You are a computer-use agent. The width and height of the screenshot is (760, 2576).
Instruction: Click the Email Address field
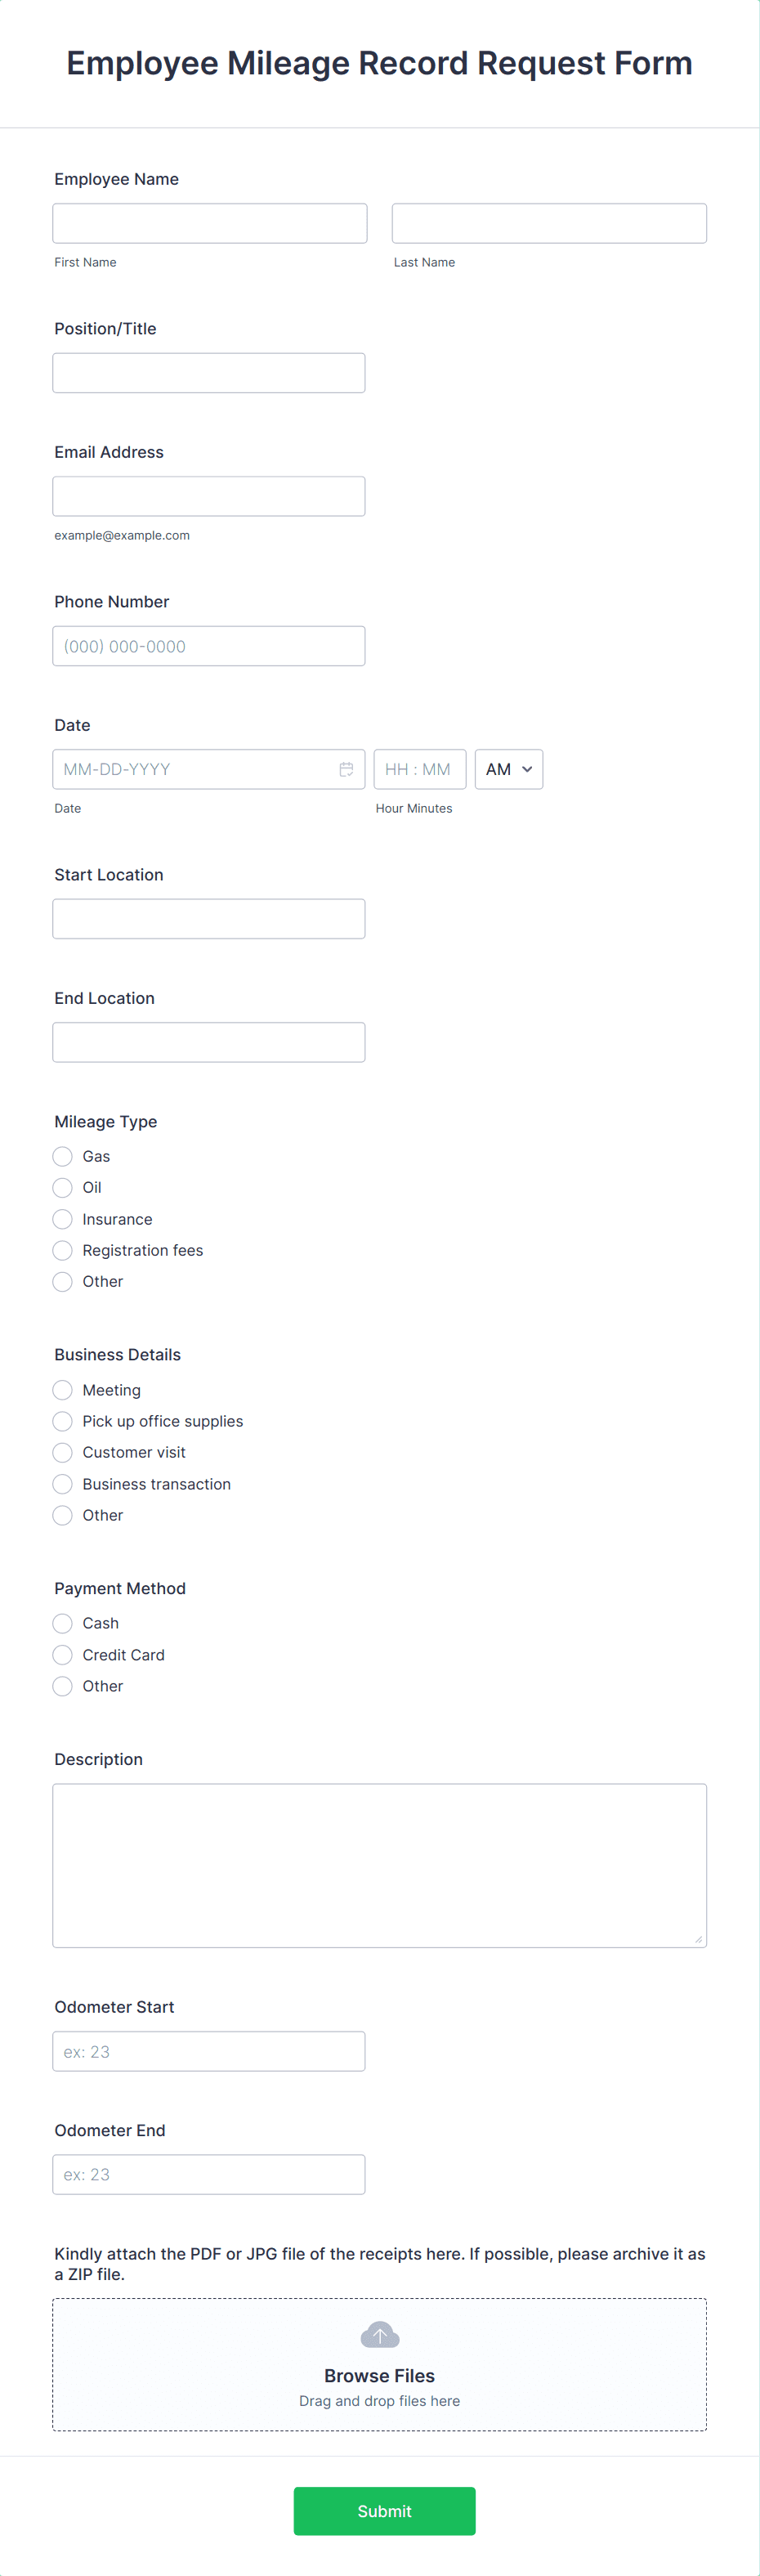[x=208, y=495]
